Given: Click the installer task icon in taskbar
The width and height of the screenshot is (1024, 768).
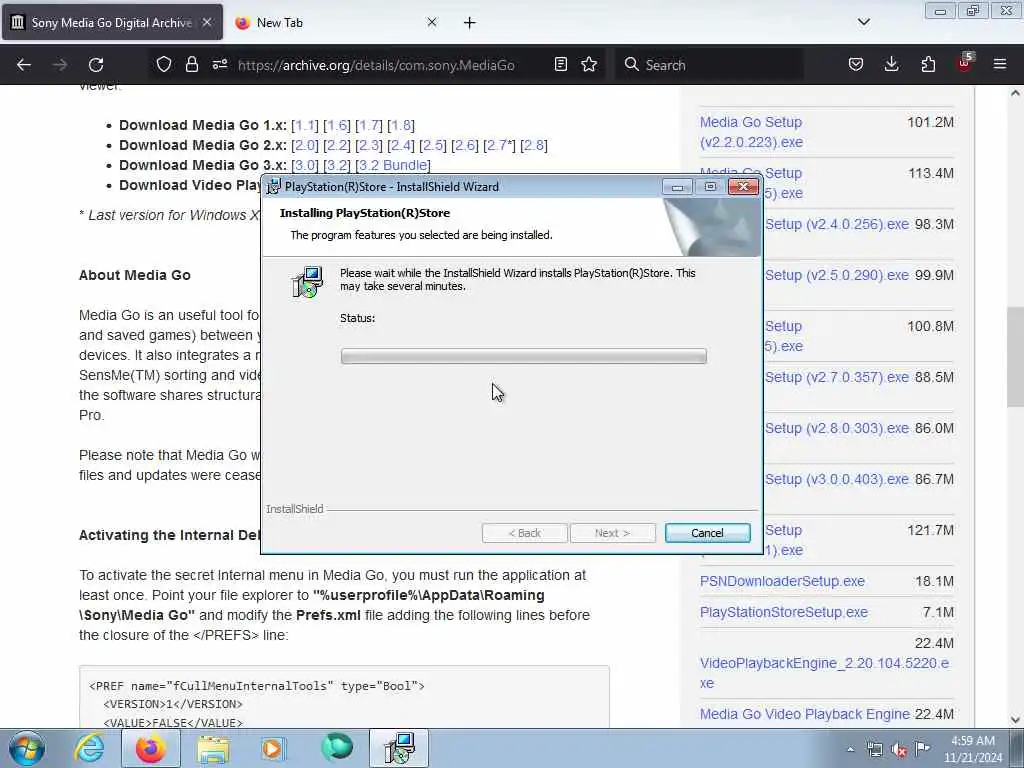Looking at the screenshot, I should pos(399,748).
